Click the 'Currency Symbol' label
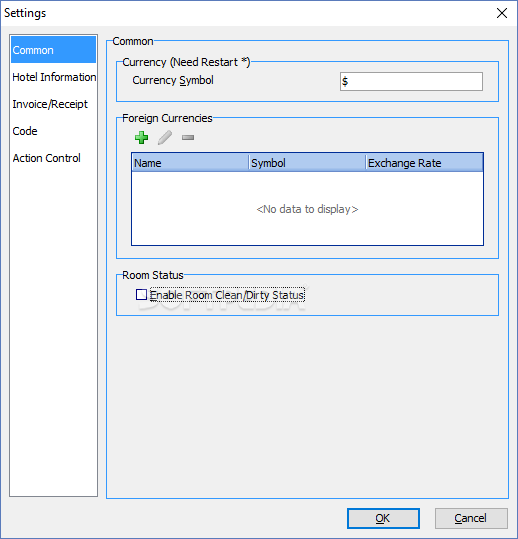518x539 pixels. pos(173,80)
